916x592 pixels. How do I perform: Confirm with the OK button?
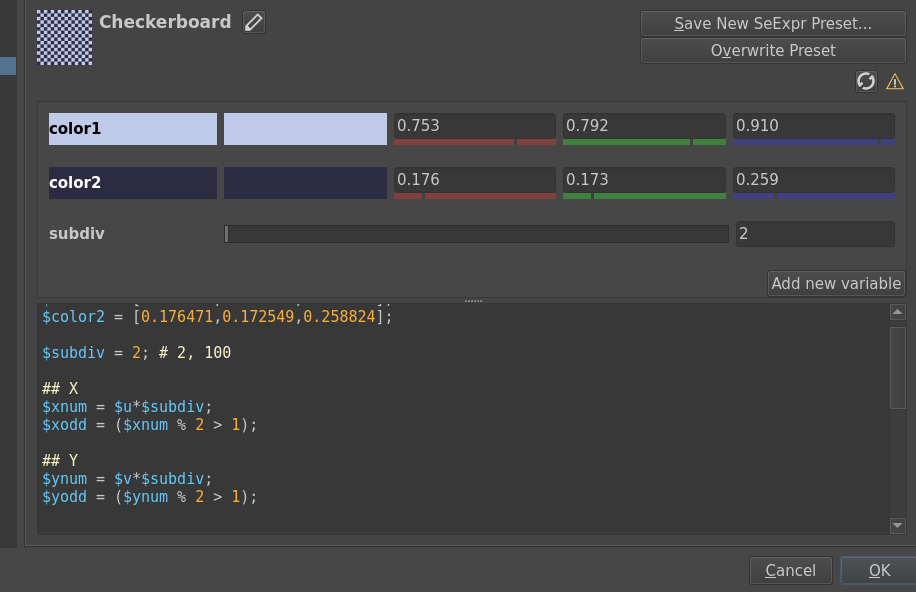(879, 570)
